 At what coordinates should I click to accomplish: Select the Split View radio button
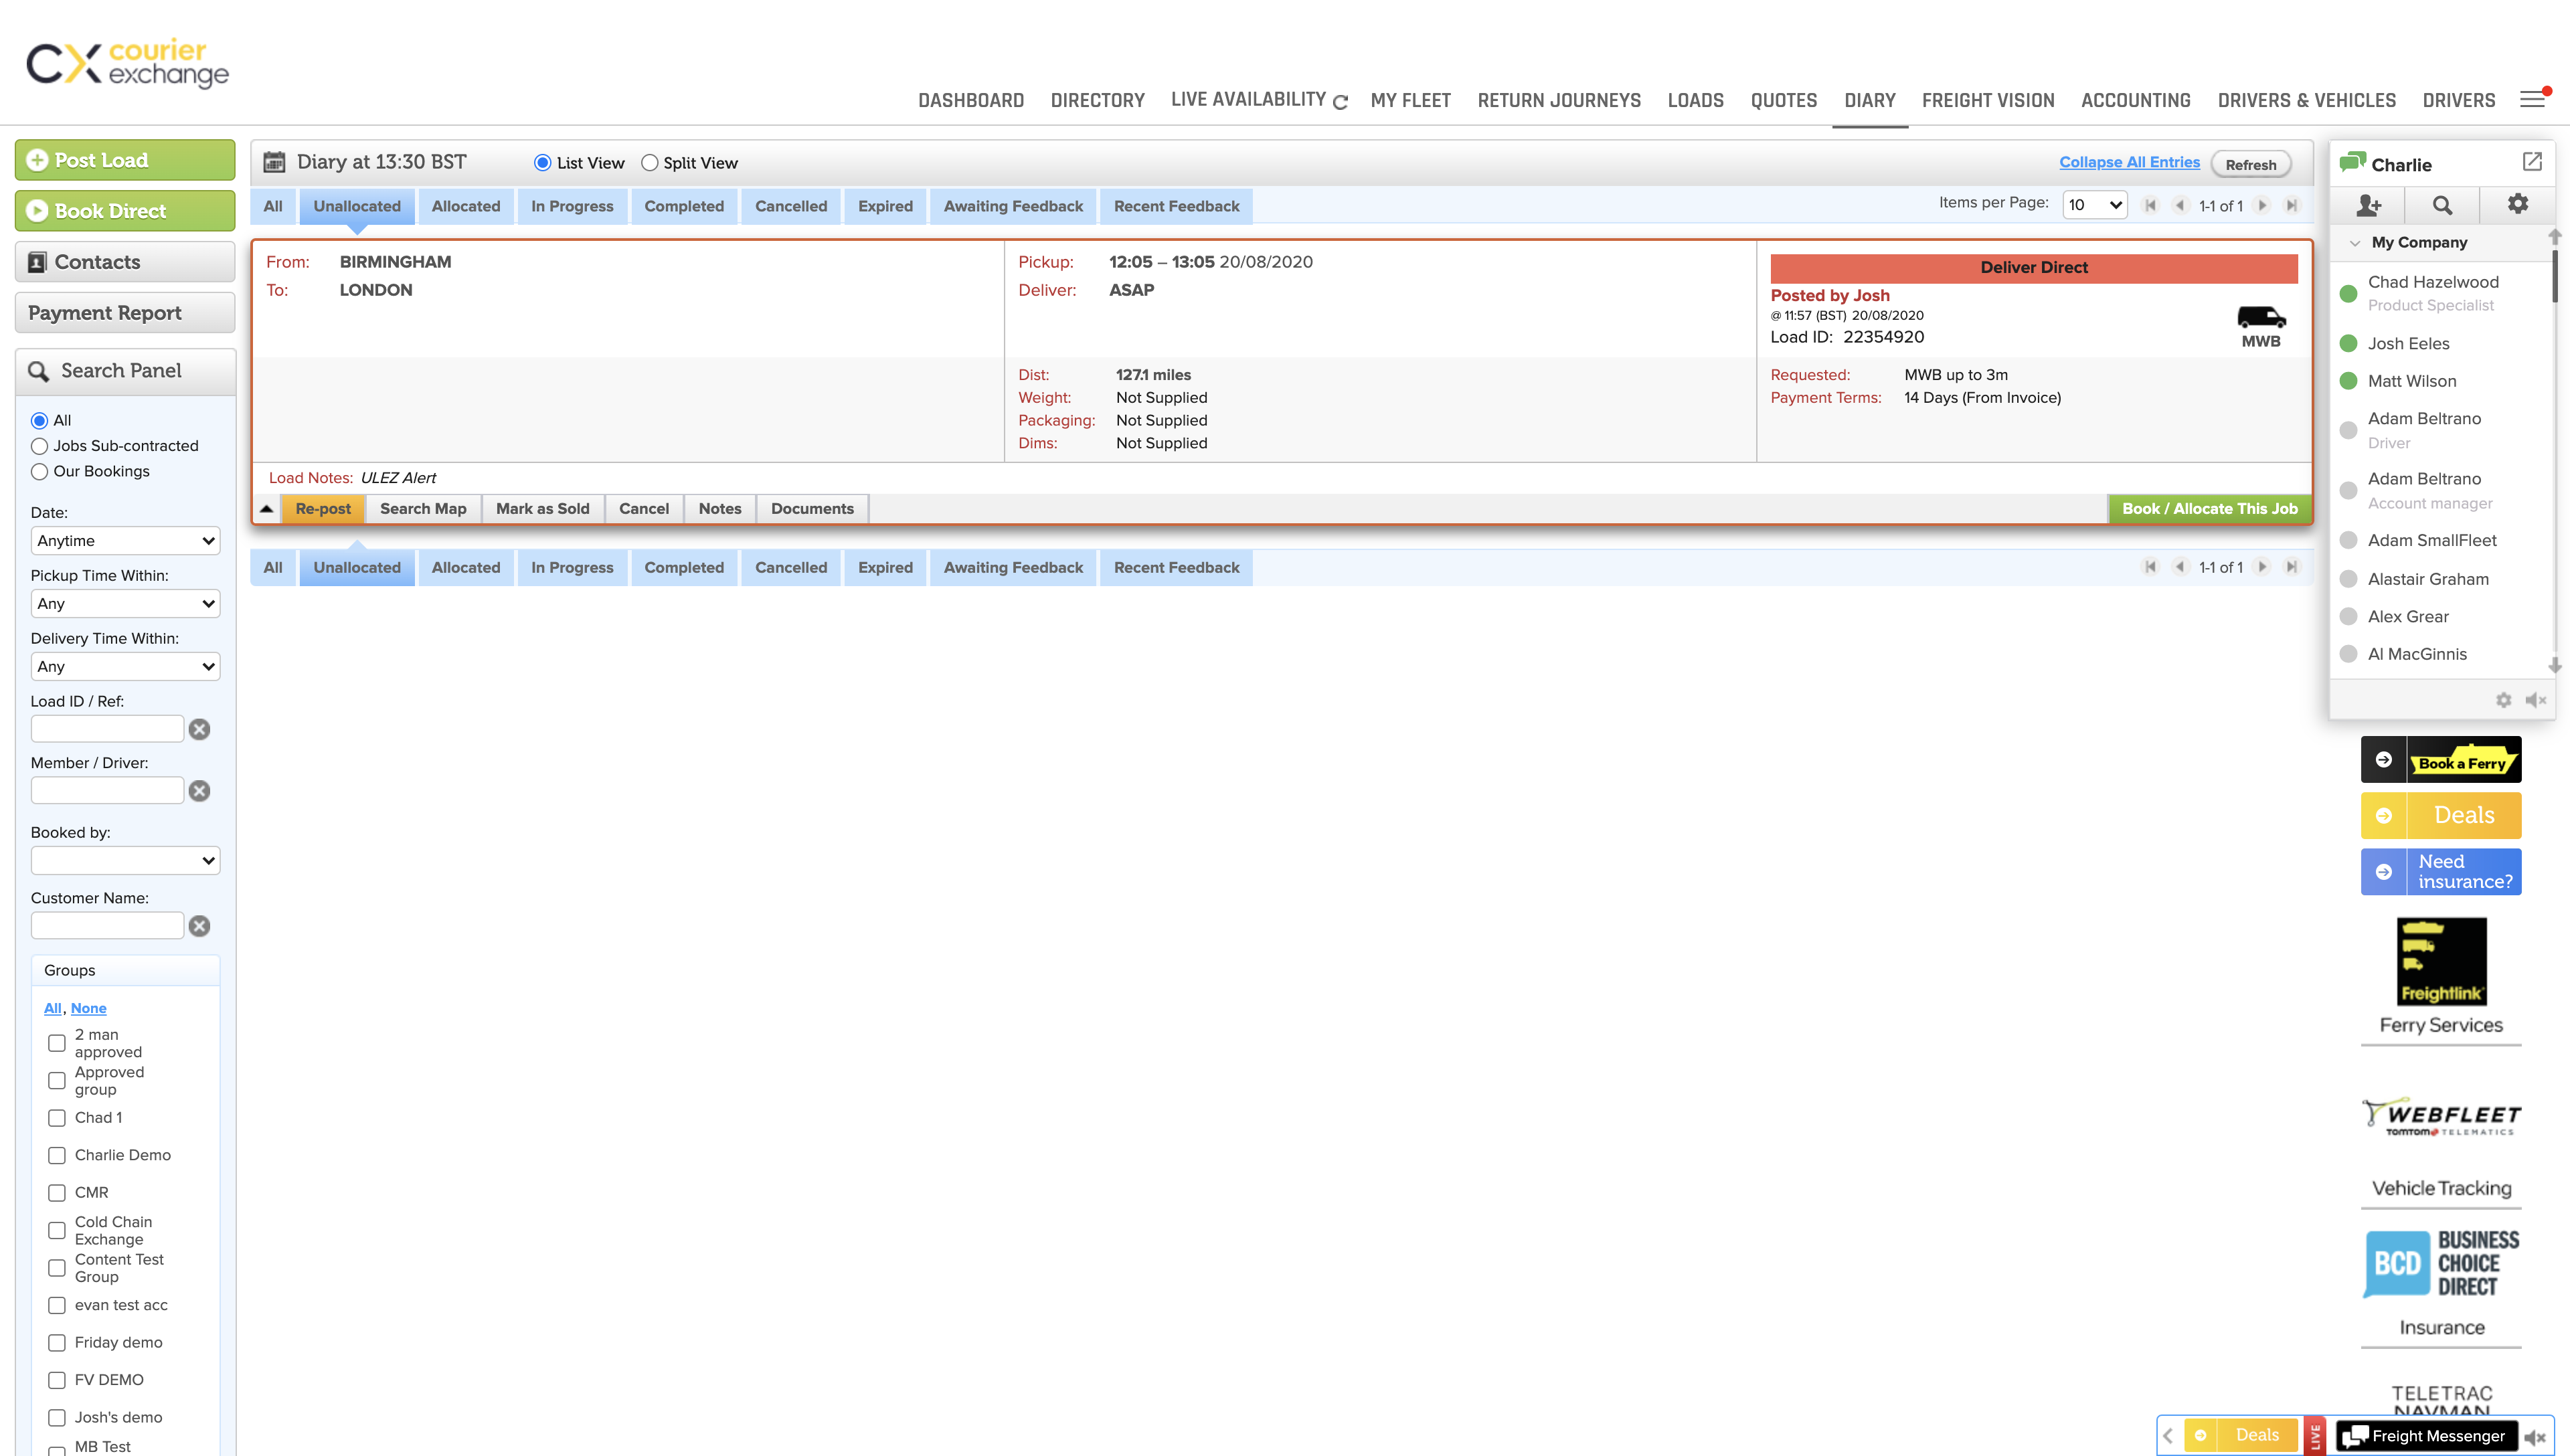coord(650,163)
